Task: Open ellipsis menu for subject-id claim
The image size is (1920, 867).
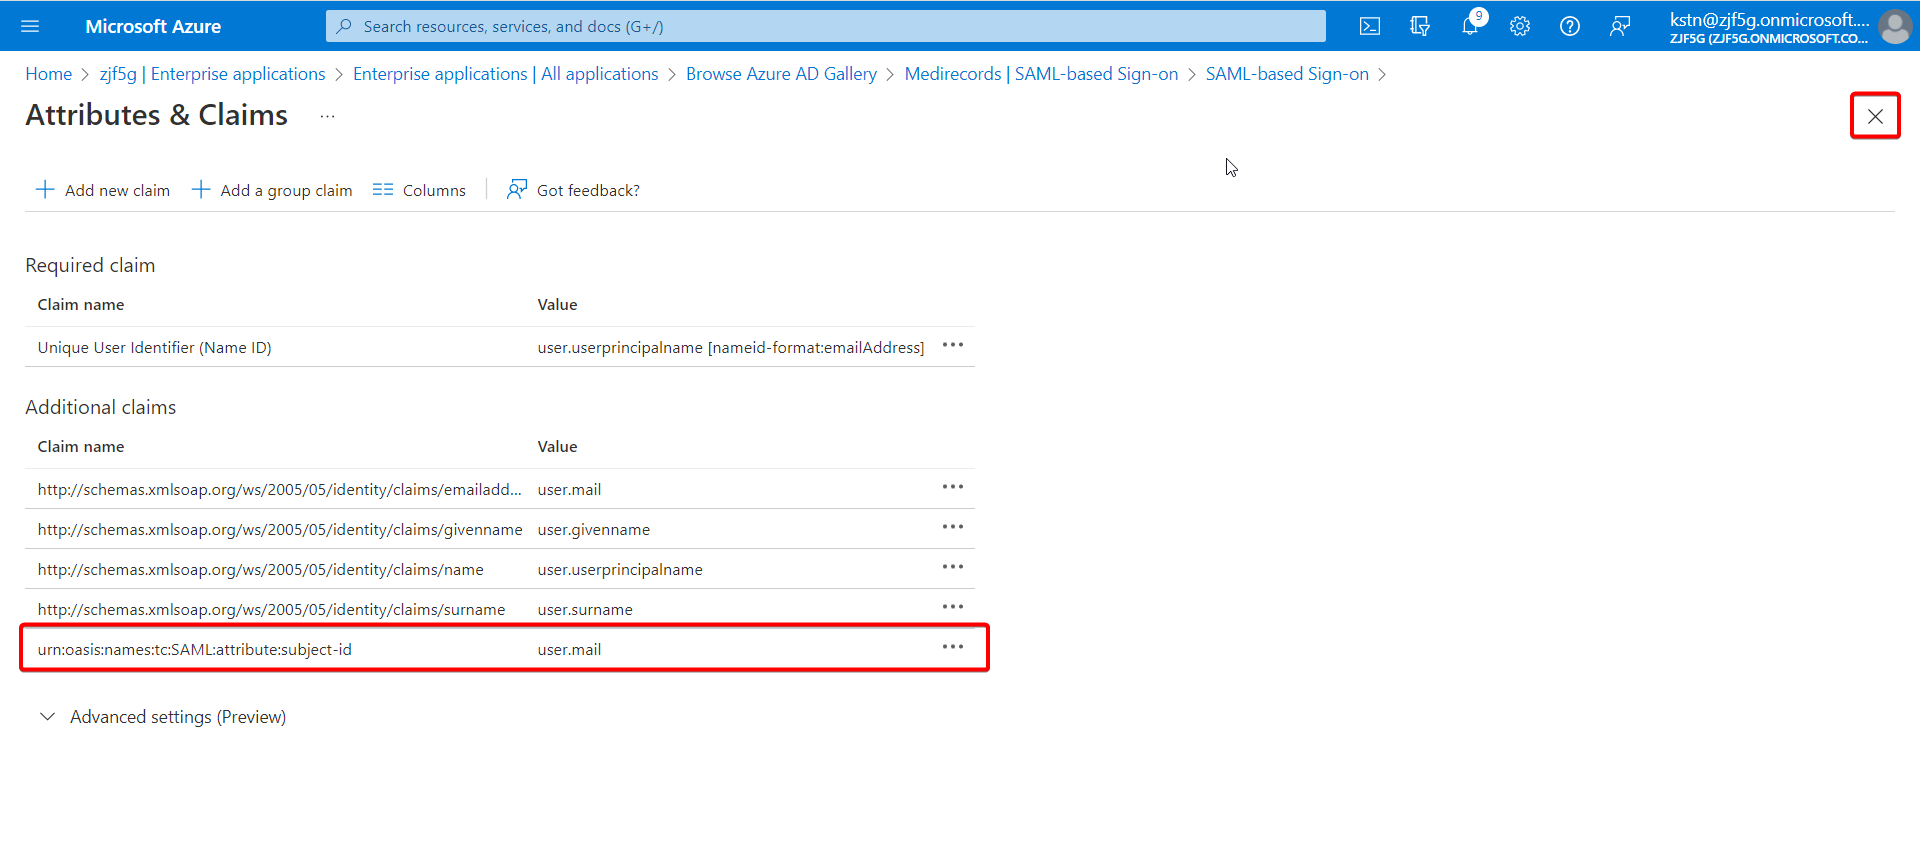Action: click(953, 647)
